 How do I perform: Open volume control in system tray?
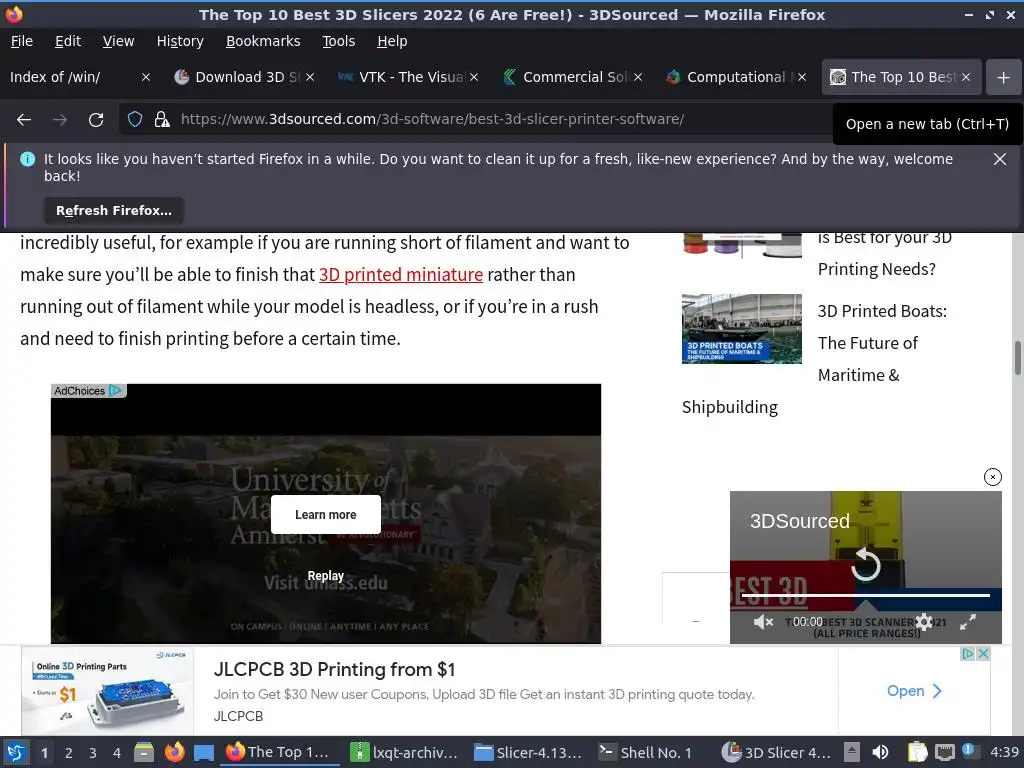(x=881, y=752)
